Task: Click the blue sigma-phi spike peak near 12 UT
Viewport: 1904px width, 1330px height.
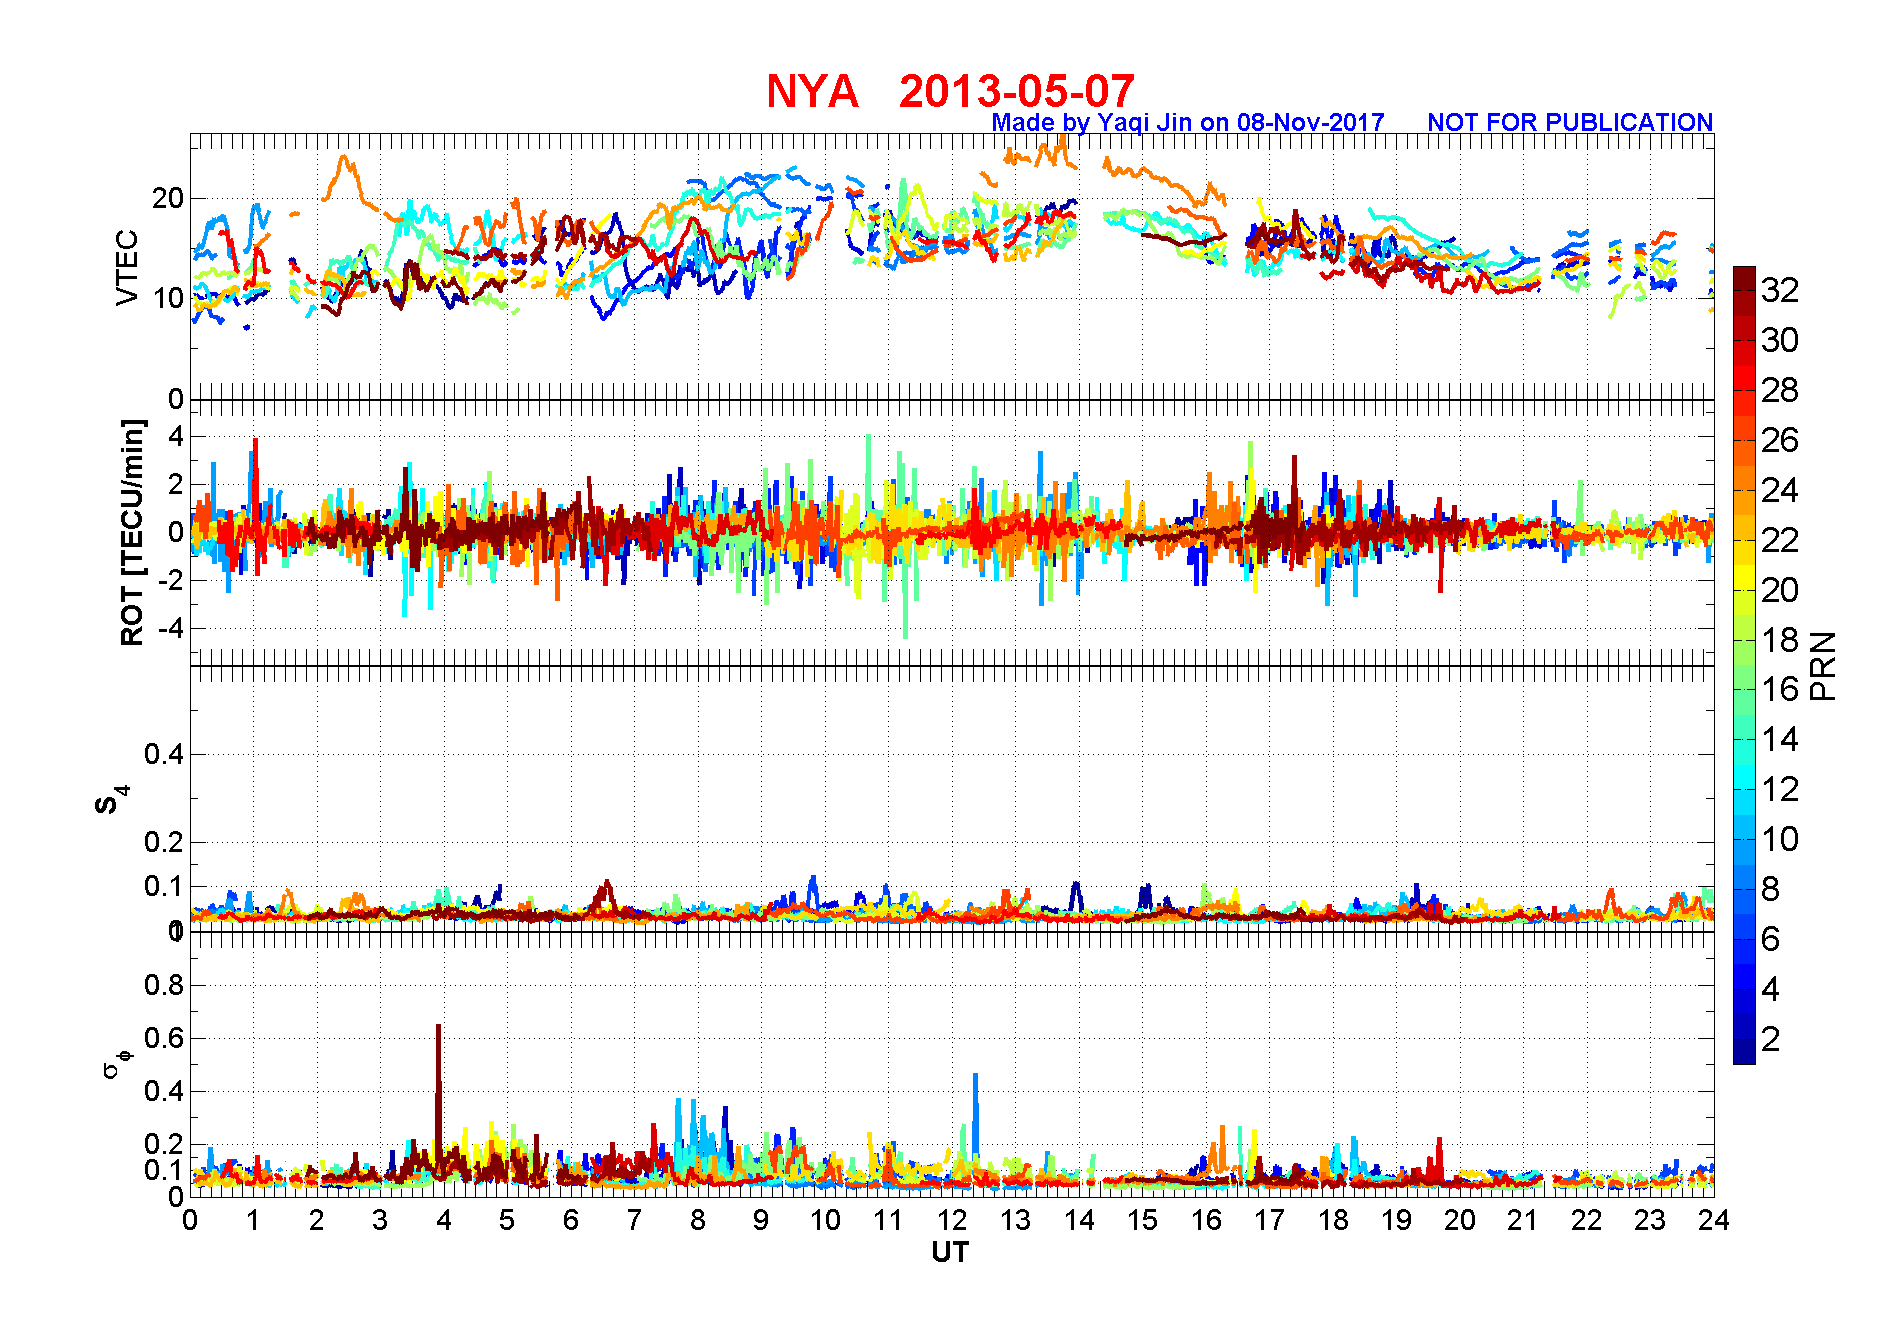Action: point(975,1078)
